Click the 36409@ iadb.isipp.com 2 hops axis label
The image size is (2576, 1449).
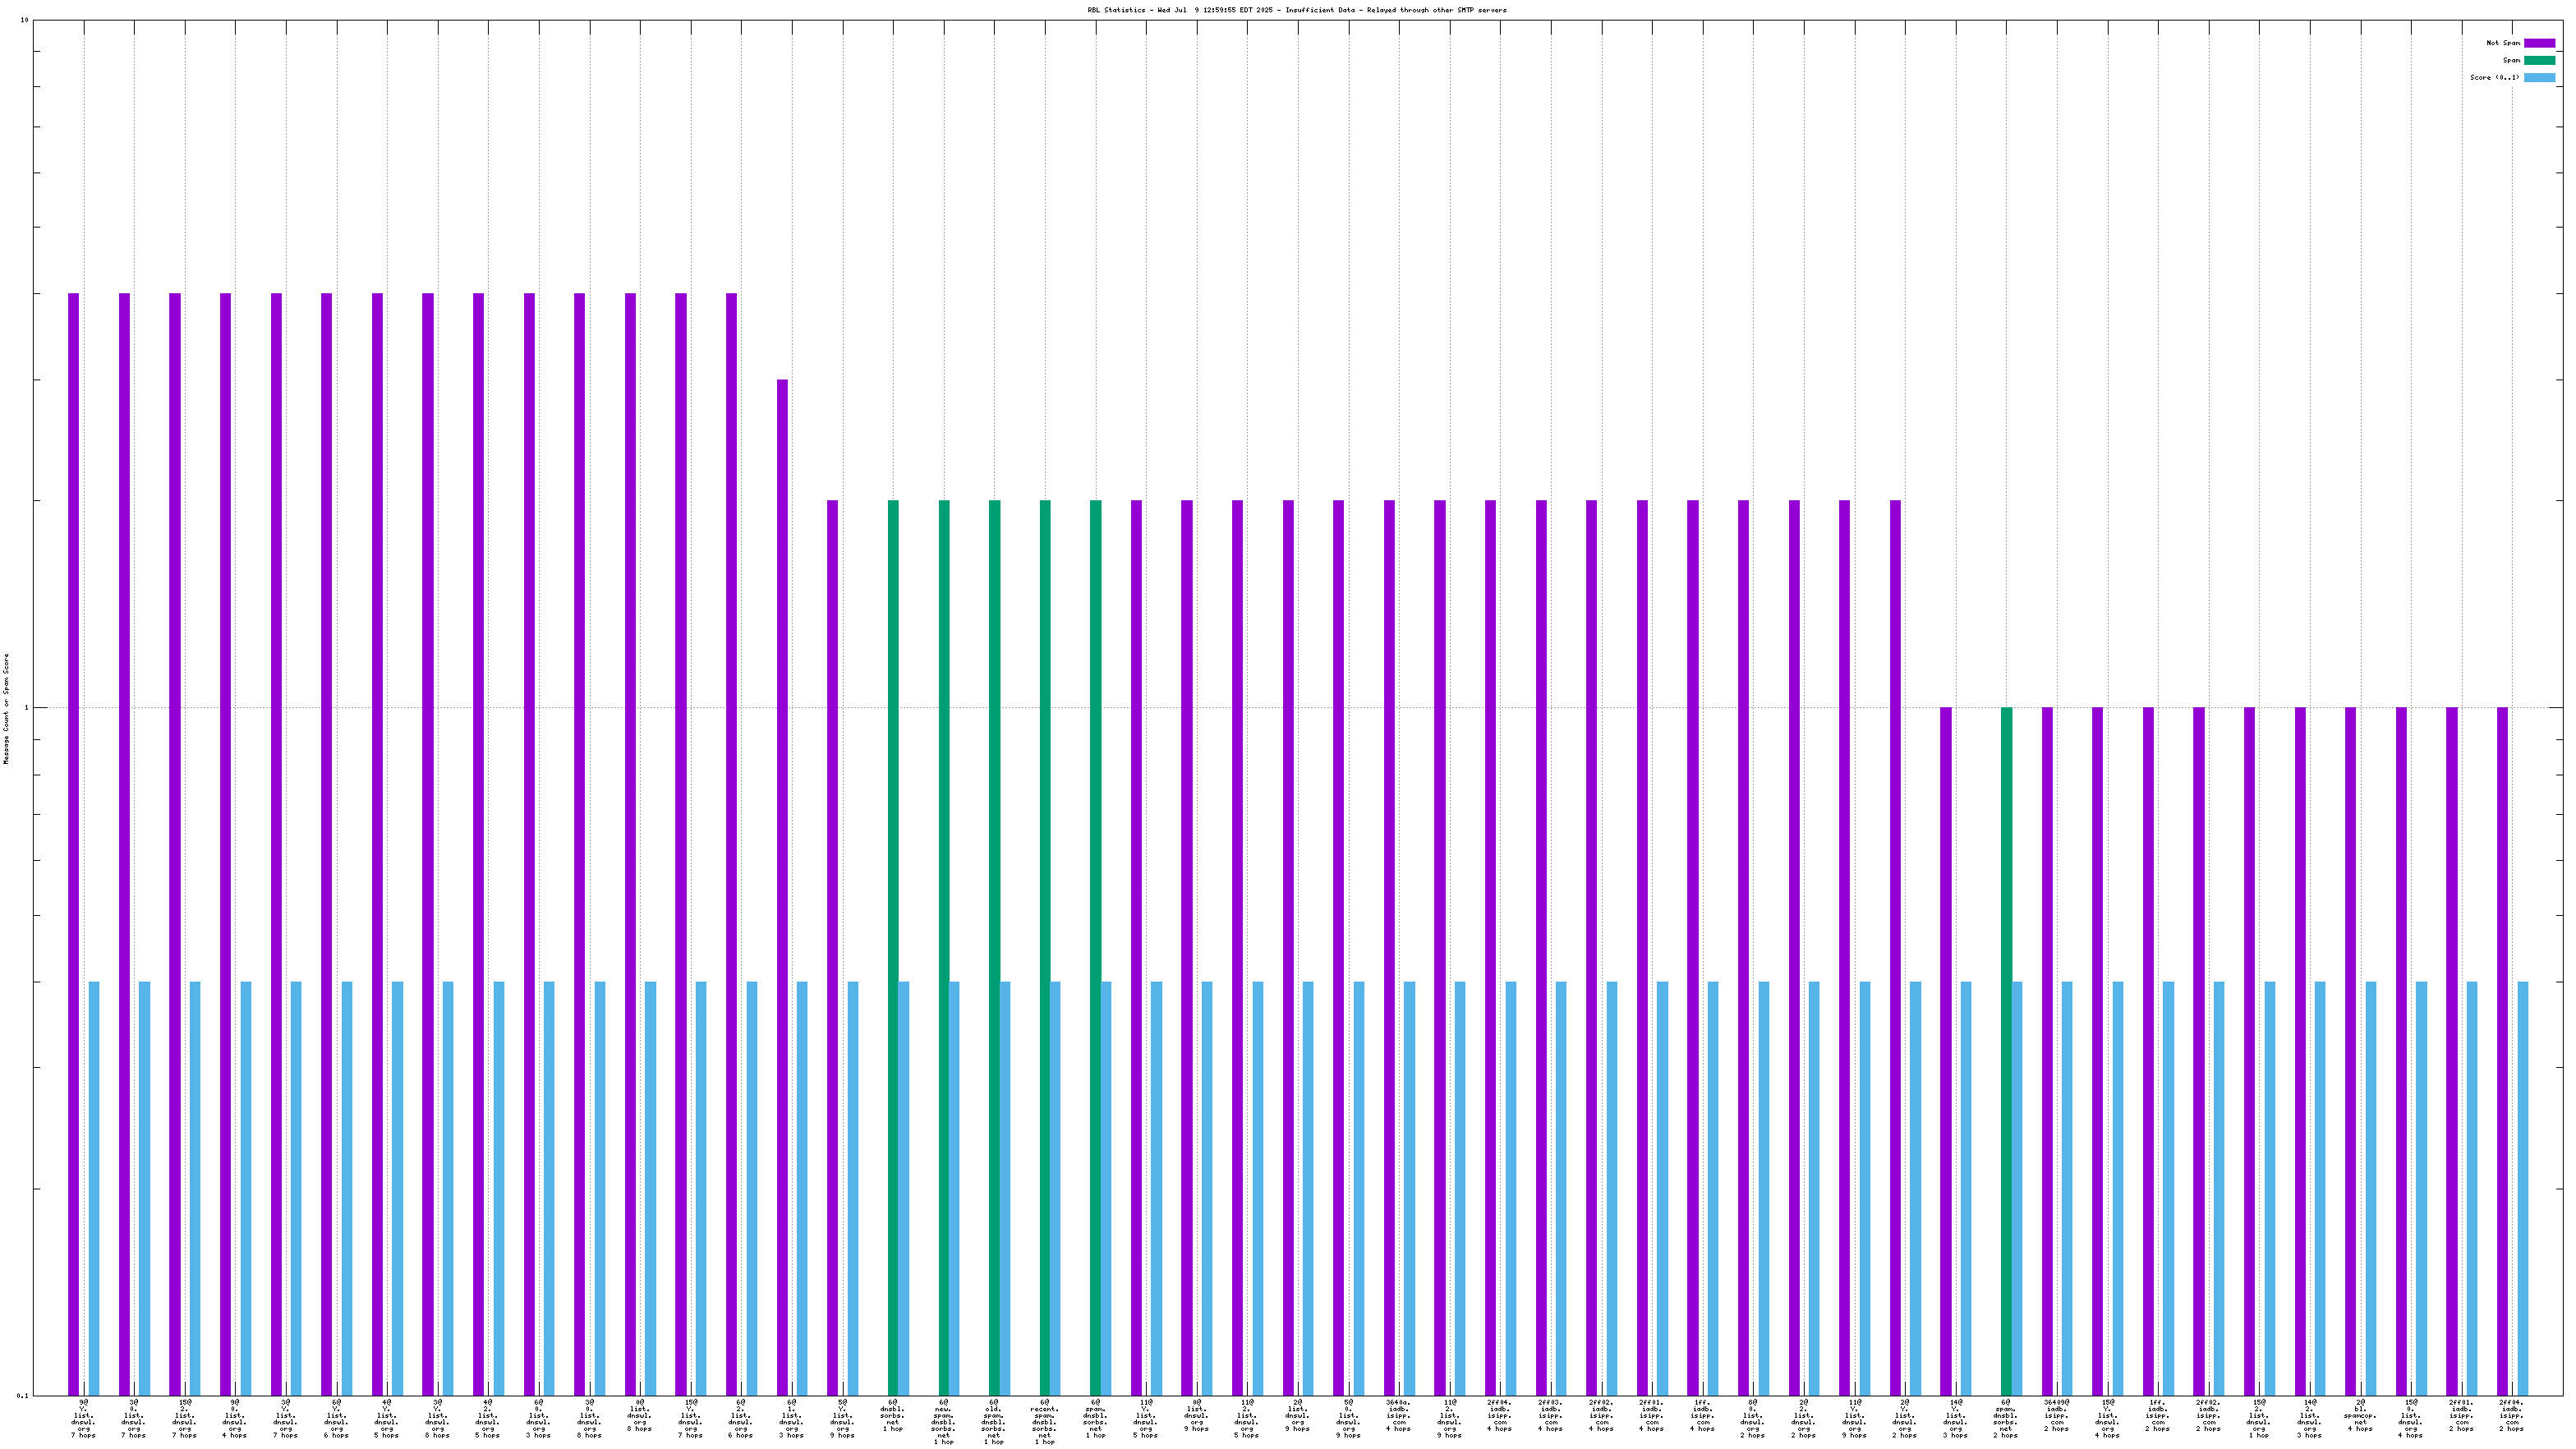2056,1418
